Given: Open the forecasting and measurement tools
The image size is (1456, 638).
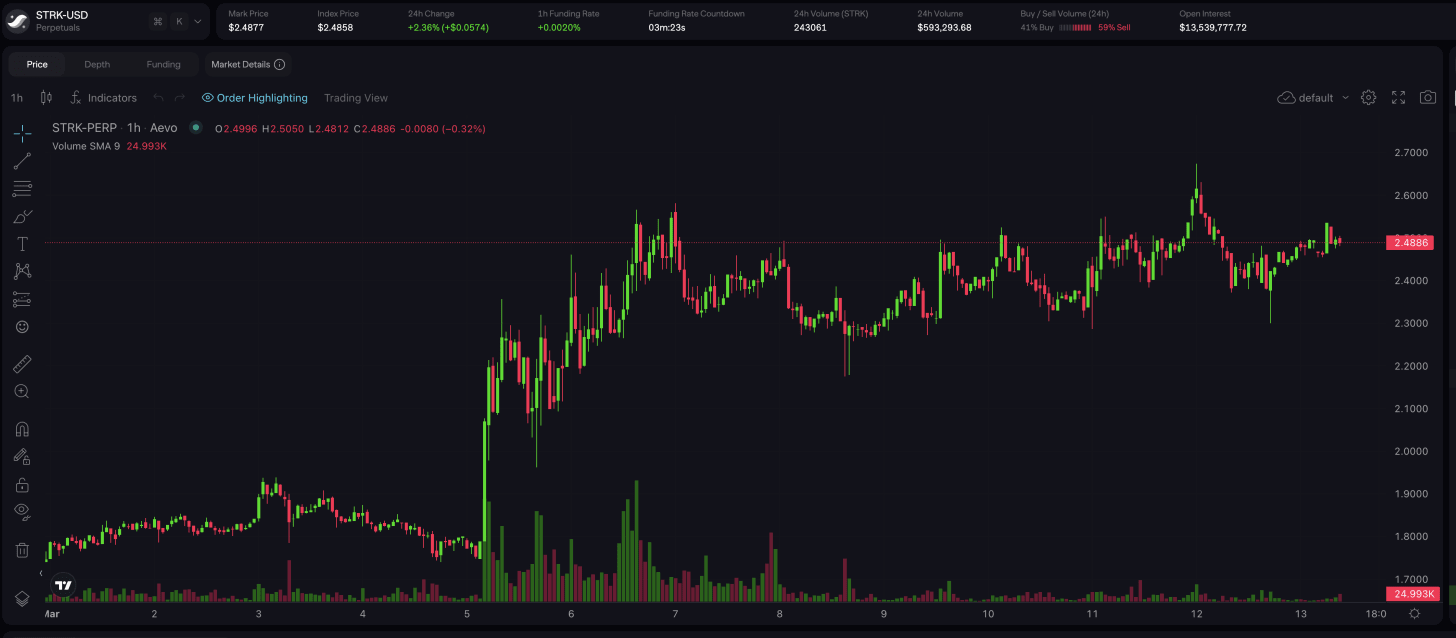Looking at the screenshot, I should pyautogui.click(x=22, y=299).
